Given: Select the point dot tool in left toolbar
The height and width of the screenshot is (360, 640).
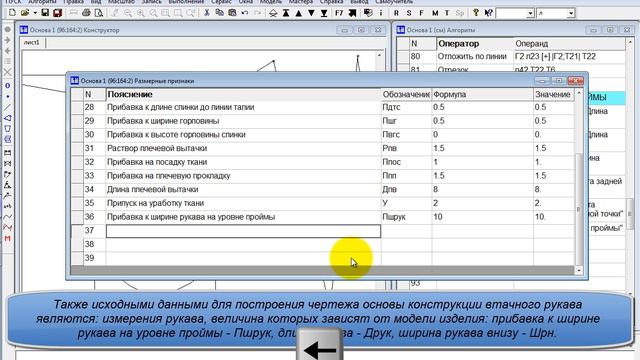Looking at the screenshot, I should [7, 97].
